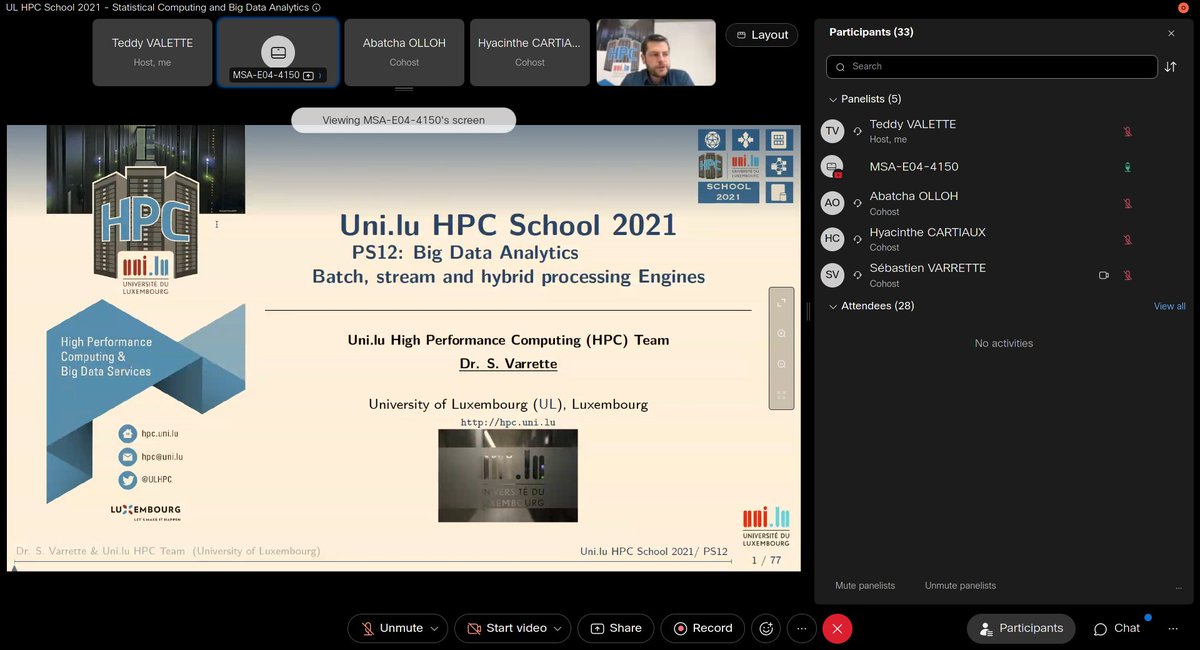Click headset icon beside Sébastien VARRETTE

point(857,275)
